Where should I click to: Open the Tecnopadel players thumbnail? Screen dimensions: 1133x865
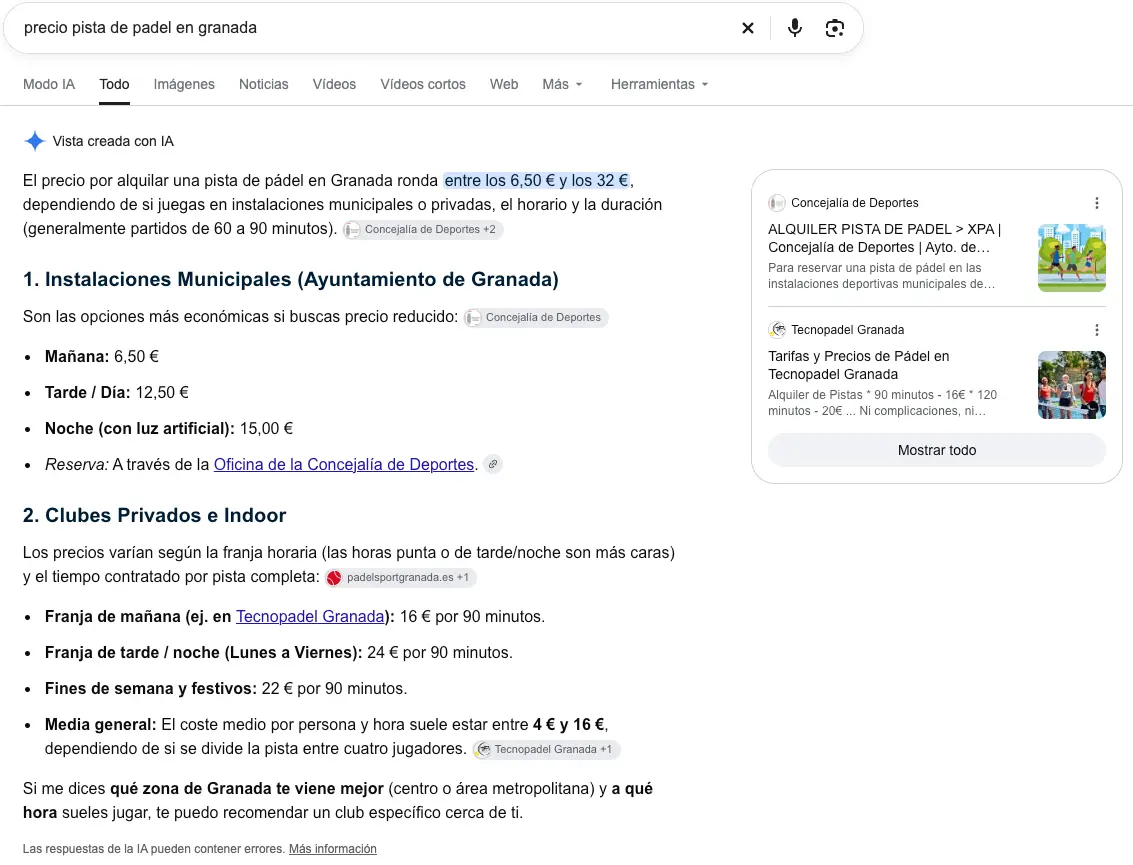[x=1072, y=384]
